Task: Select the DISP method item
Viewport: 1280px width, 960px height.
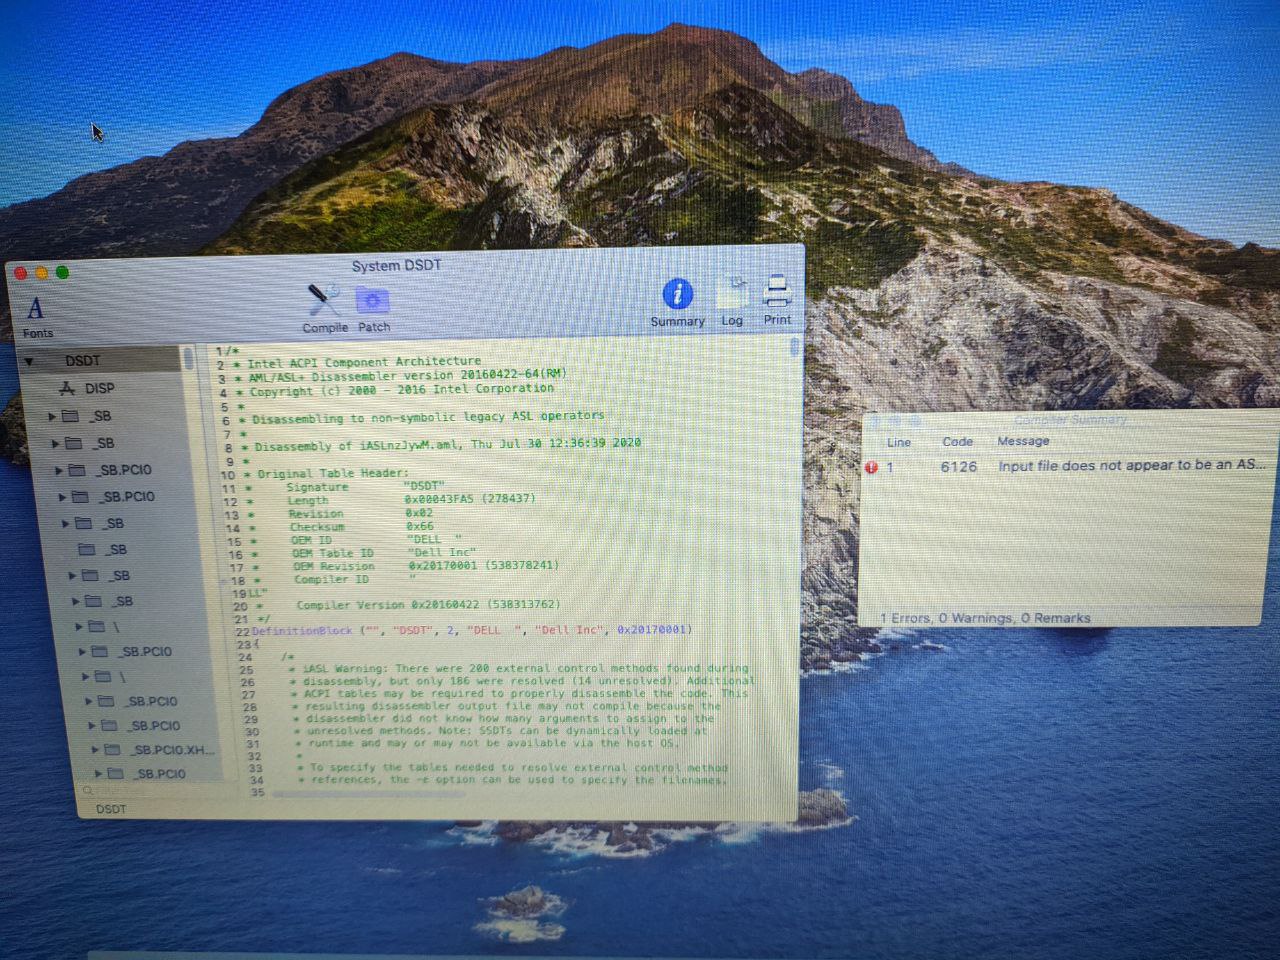Action: click(x=88, y=388)
